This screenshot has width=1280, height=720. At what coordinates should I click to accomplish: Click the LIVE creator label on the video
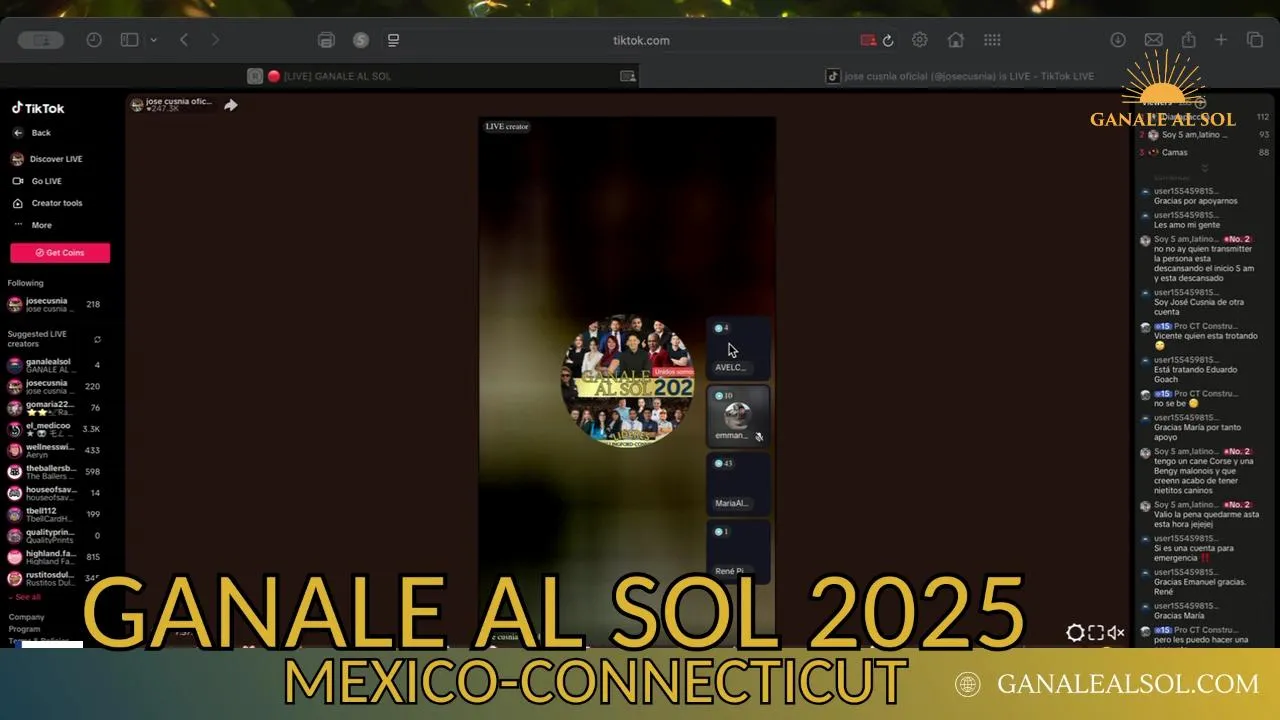point(507,127)
